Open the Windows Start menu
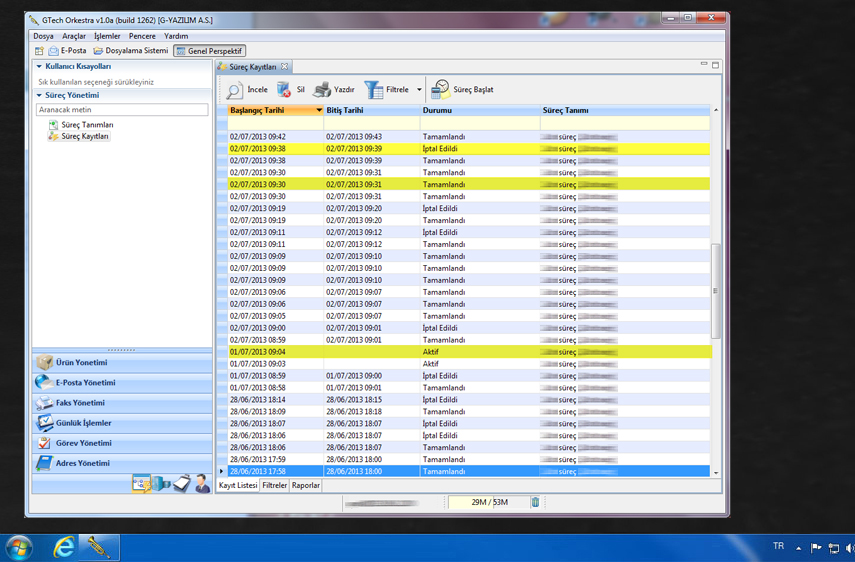Viewport: 855px width, 562px height. tap(19, 548)
